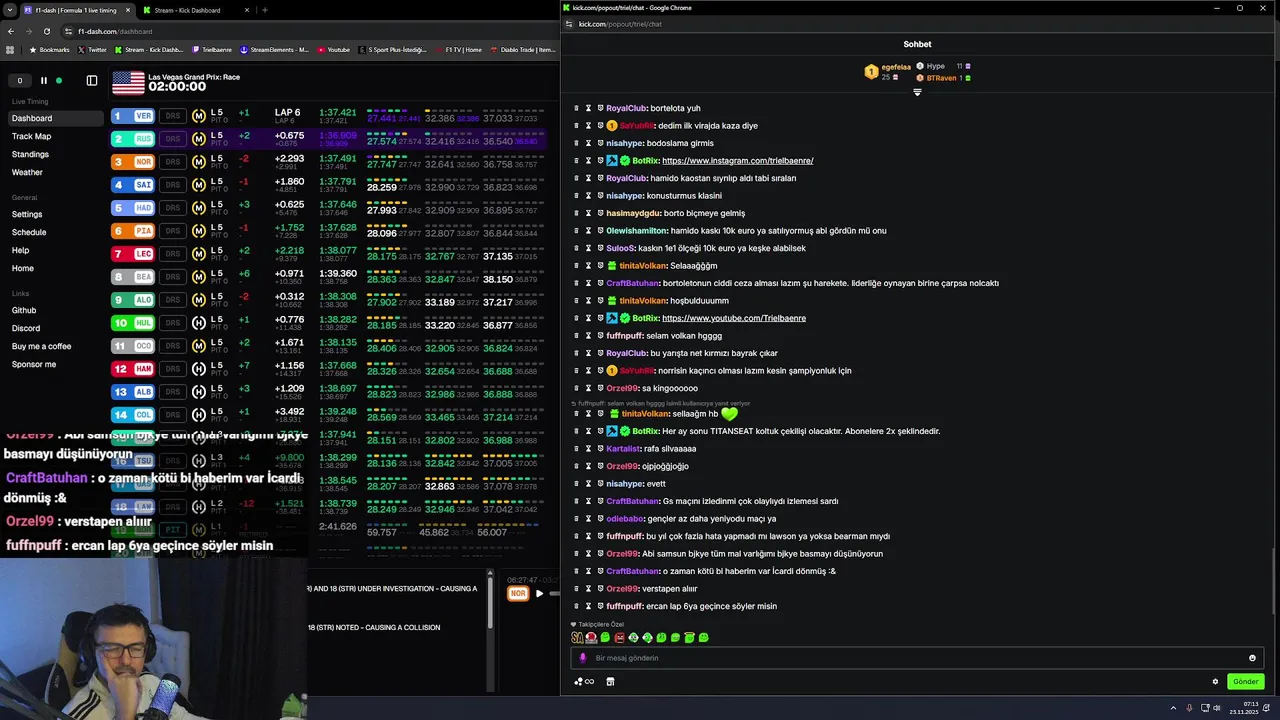Click the medium tyre icon in the PIA row
This screenshot has height=720, width=1280.
click(x=199, y=230)
